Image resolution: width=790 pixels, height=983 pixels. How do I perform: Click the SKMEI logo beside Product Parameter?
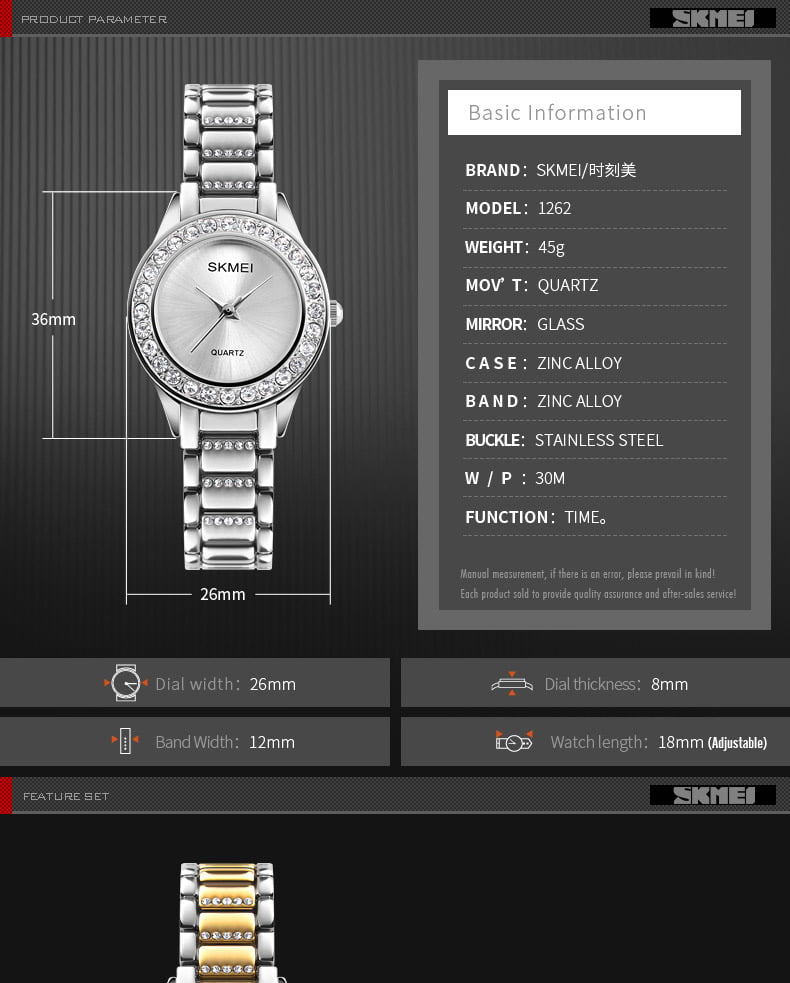tap(713, 18)
